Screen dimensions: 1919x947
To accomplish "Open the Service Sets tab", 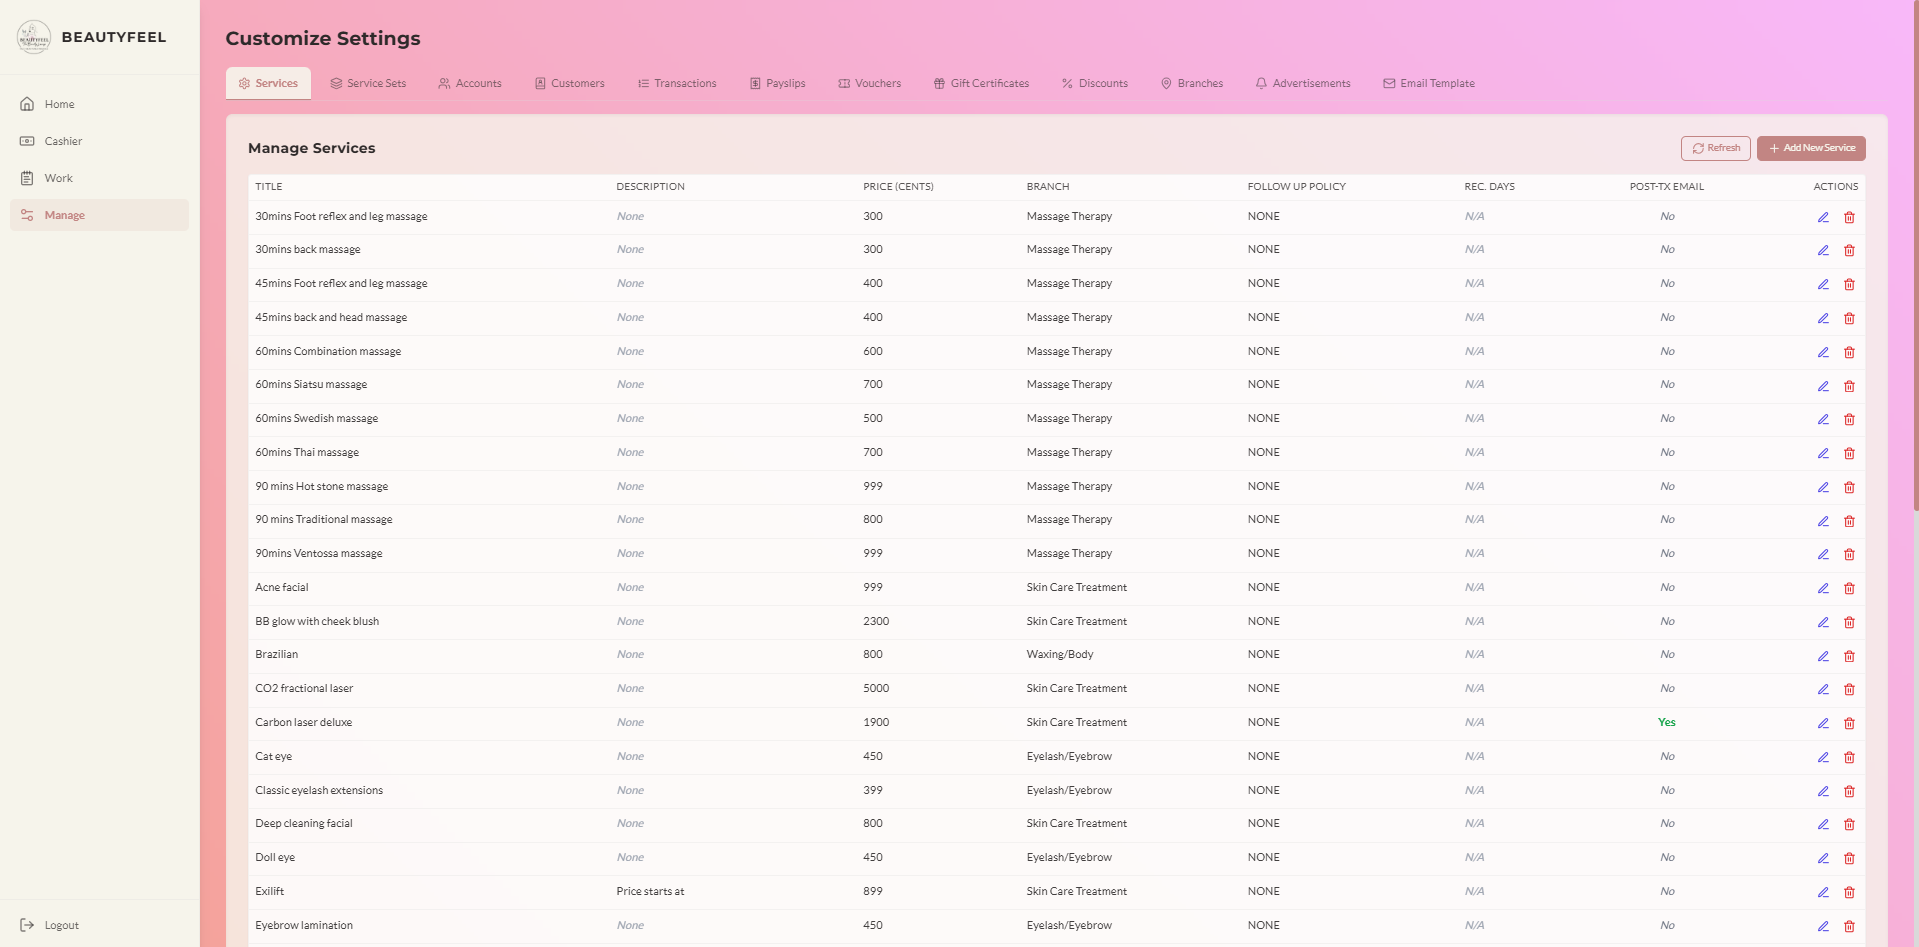I will point(368,83).
